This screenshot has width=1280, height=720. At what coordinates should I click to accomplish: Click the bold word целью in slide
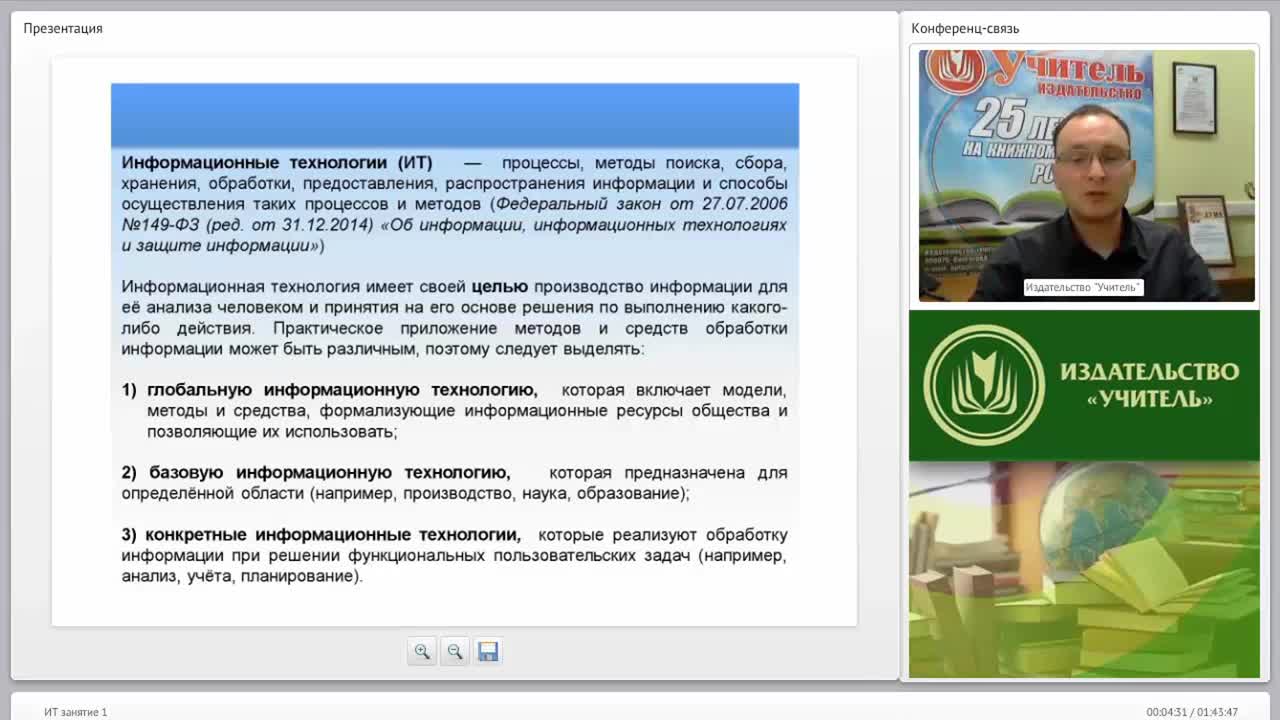[499, 287]
